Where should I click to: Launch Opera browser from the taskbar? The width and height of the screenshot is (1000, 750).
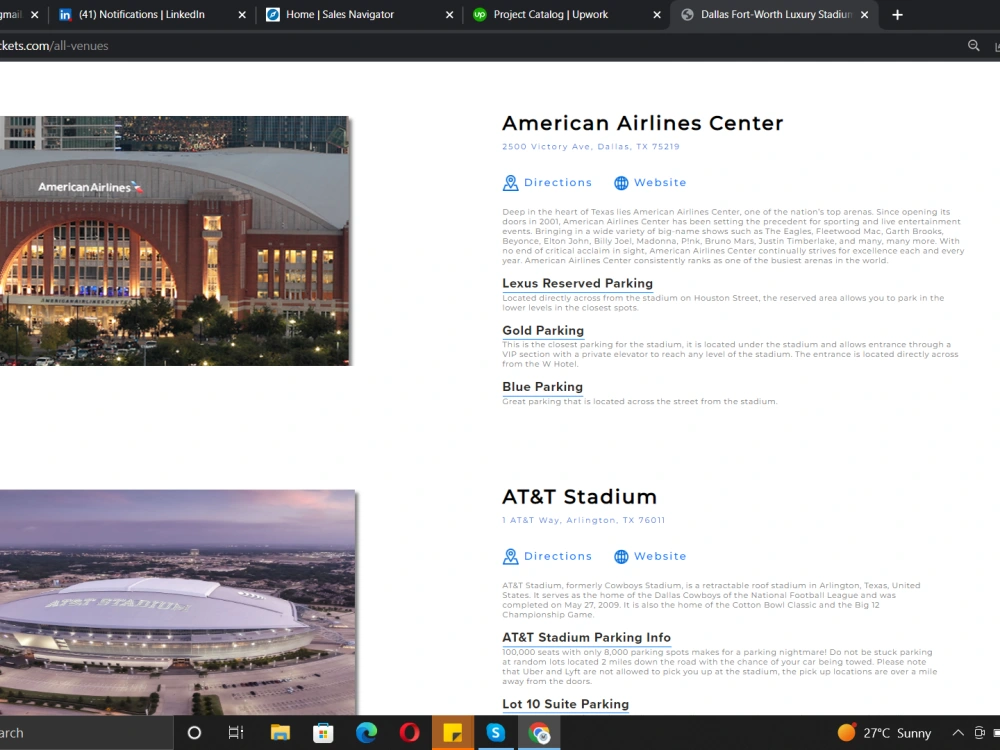tap(409, 733)
